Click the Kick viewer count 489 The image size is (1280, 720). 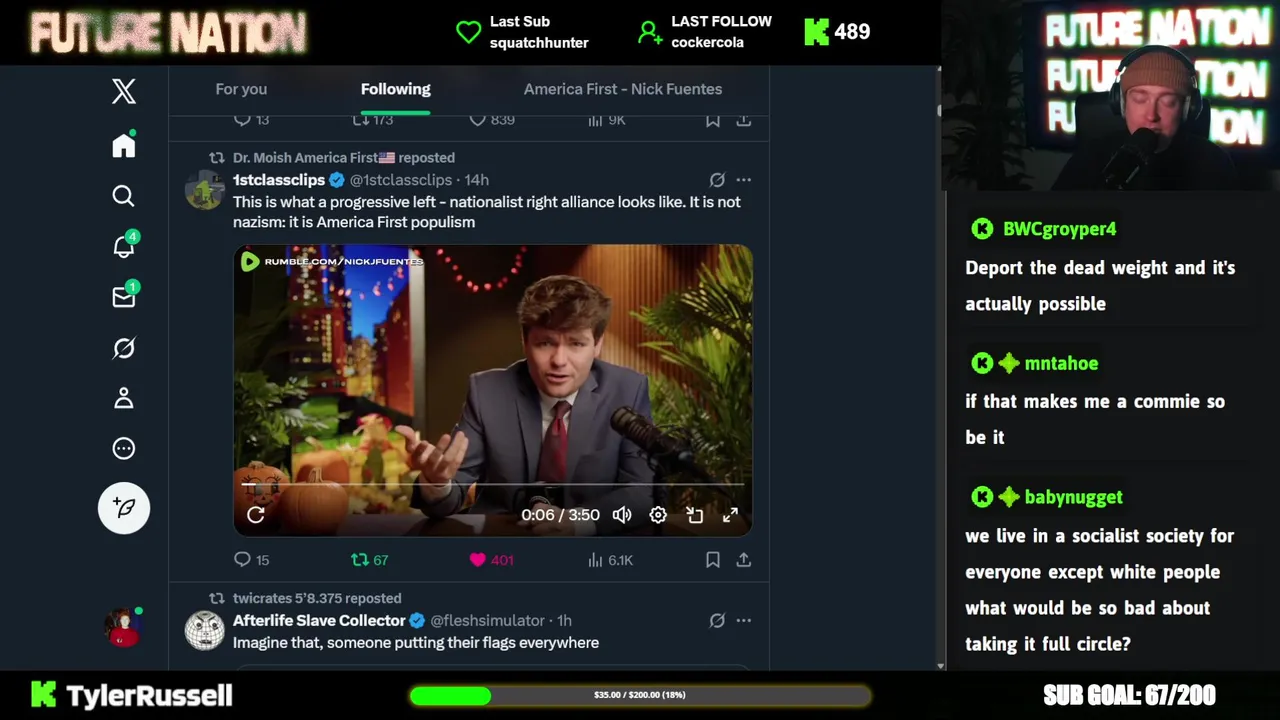(x=837, y=32)
